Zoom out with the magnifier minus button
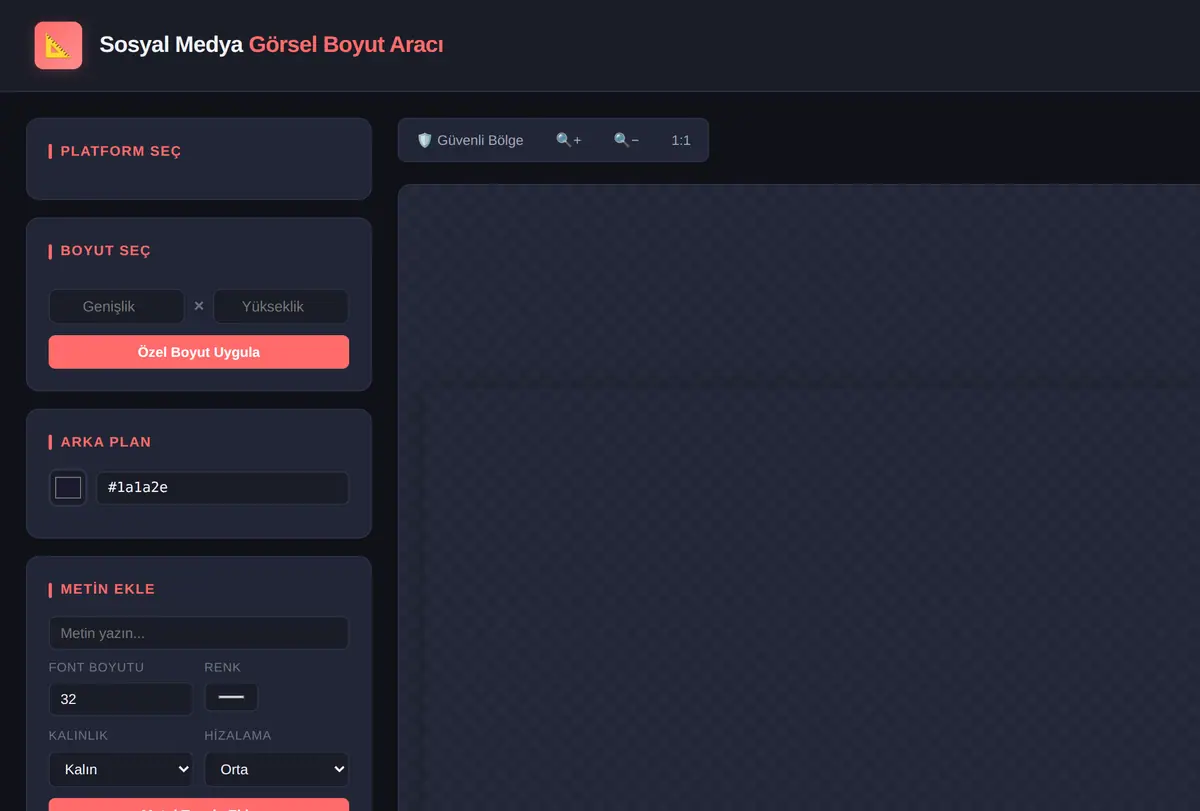 (x=626, y=140)
